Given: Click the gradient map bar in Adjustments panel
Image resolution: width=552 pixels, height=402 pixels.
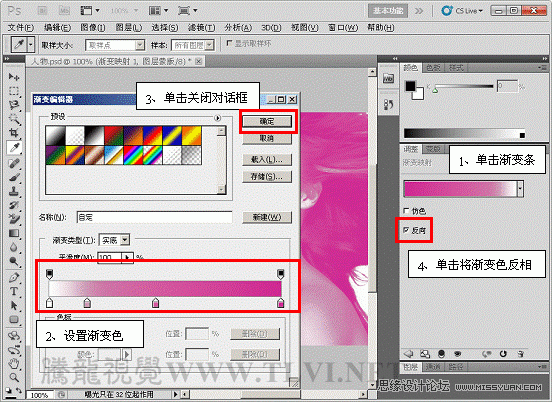Looking at the screenshot, I should 461,189.
